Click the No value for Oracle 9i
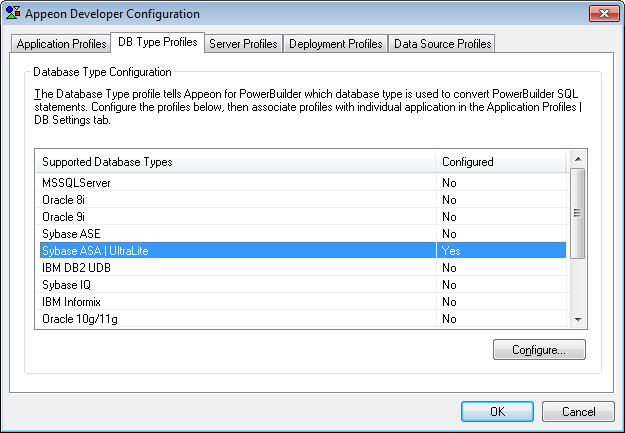The width and height of the screenshot is (625, 433). coord(449,217)
